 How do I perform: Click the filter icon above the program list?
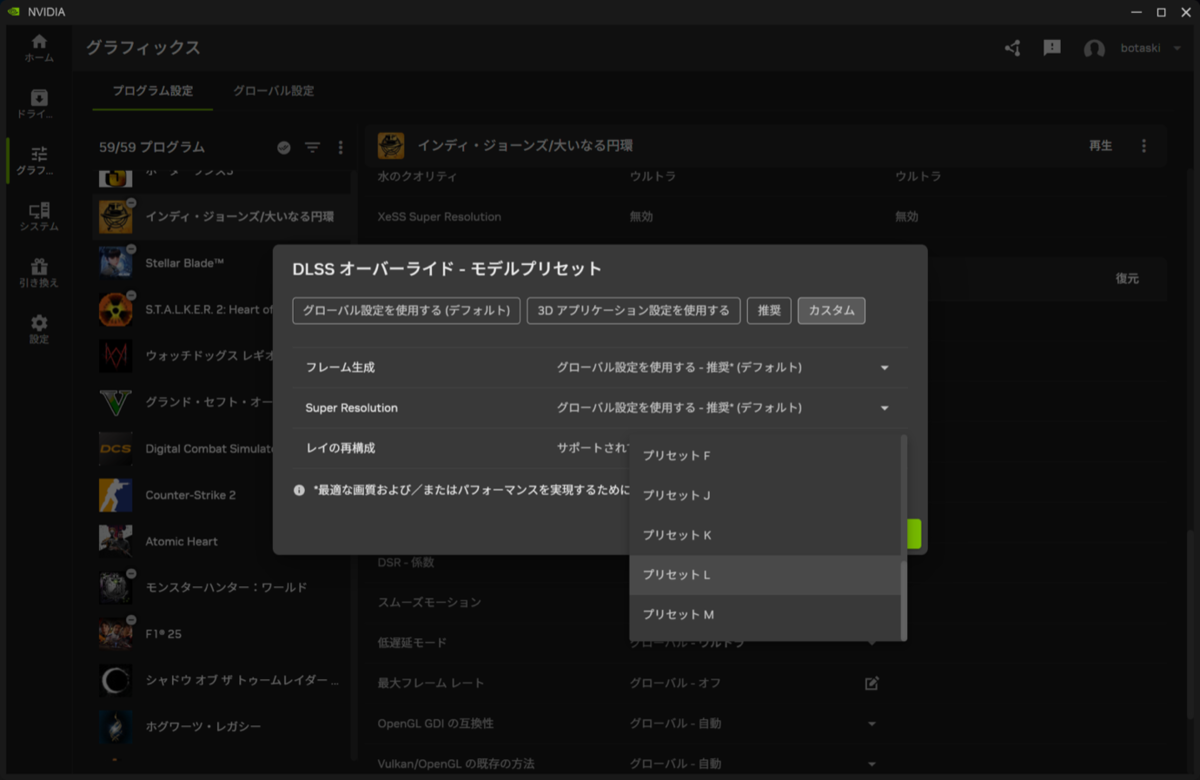[x=312, y=147]
